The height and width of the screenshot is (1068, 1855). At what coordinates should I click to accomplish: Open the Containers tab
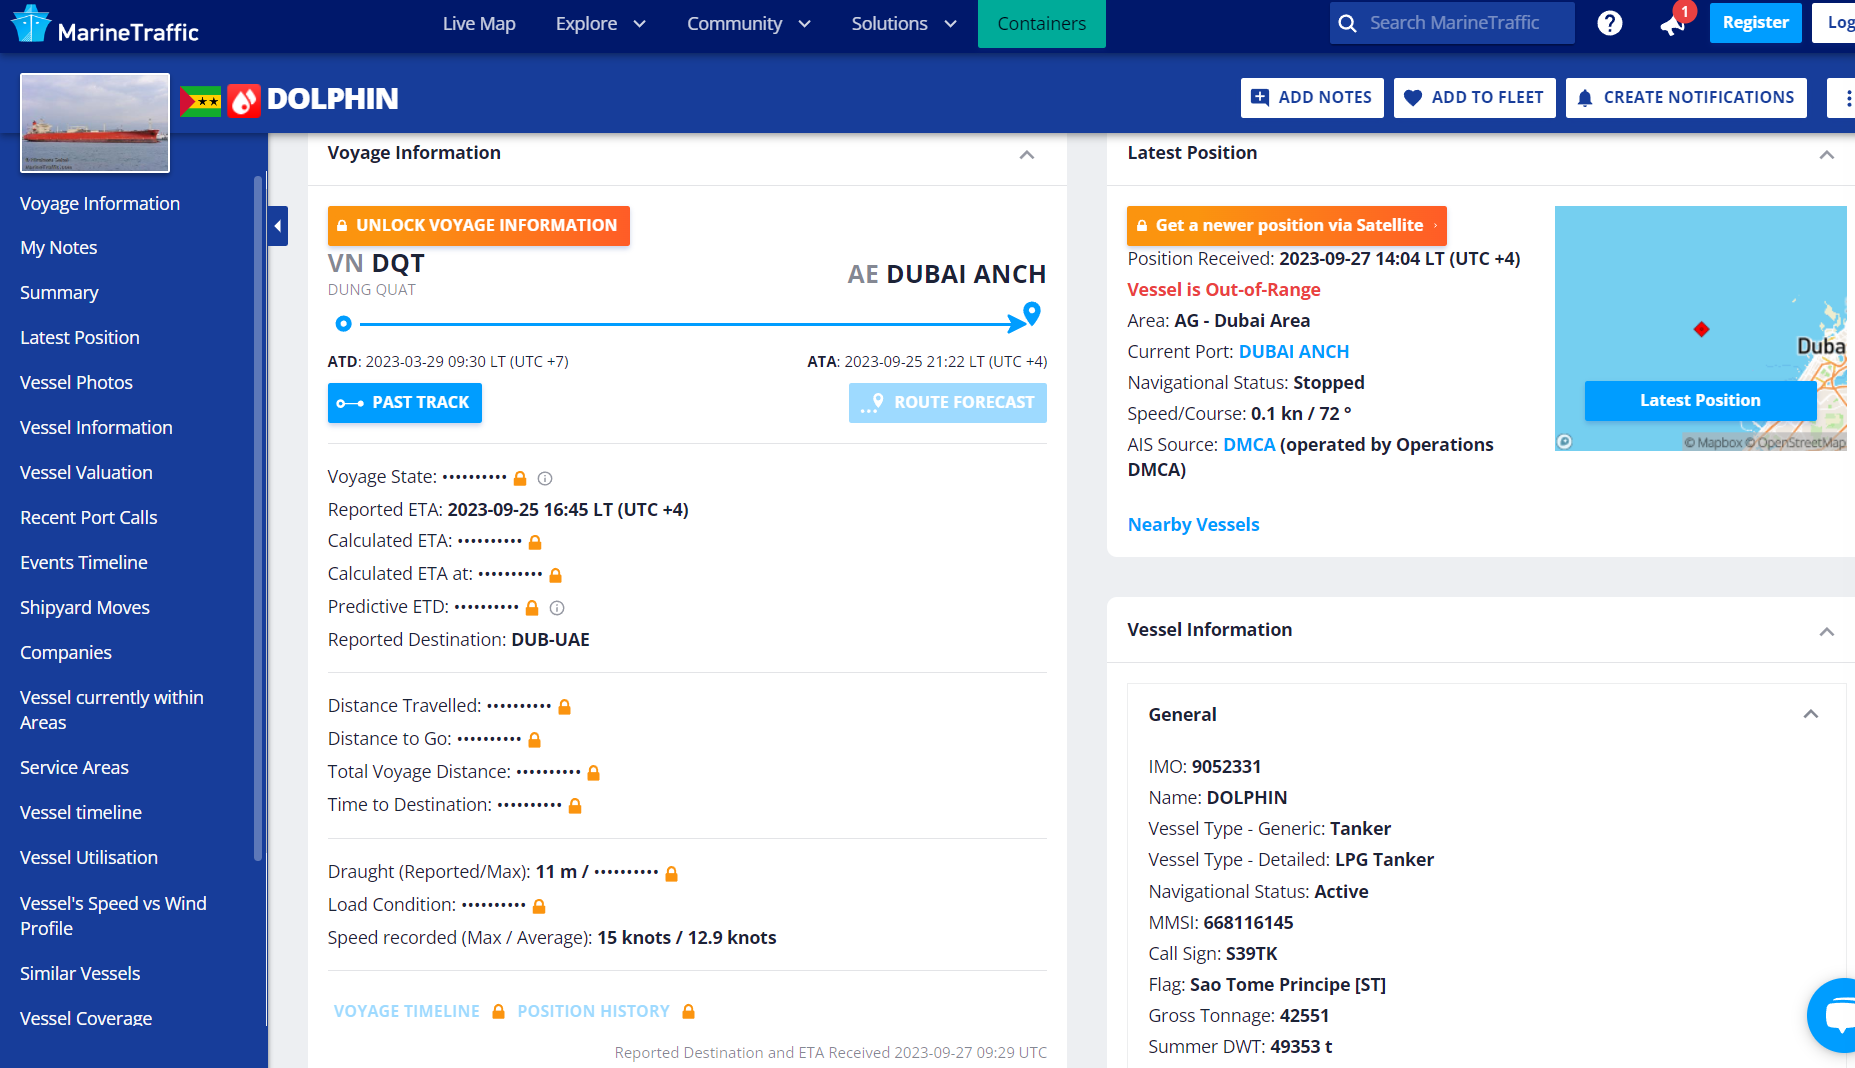pyautogui.click(x=1041, y=23)
